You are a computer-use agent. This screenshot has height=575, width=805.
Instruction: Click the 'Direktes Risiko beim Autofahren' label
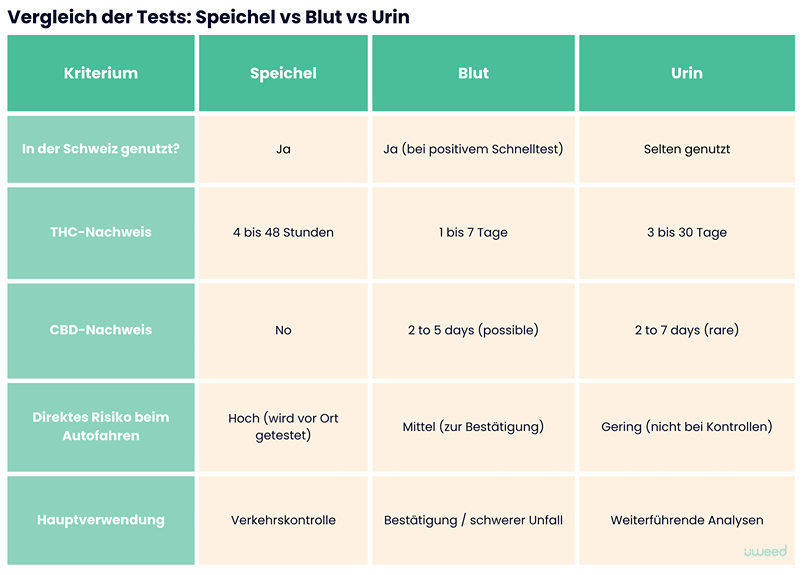[x=101, y=427]
